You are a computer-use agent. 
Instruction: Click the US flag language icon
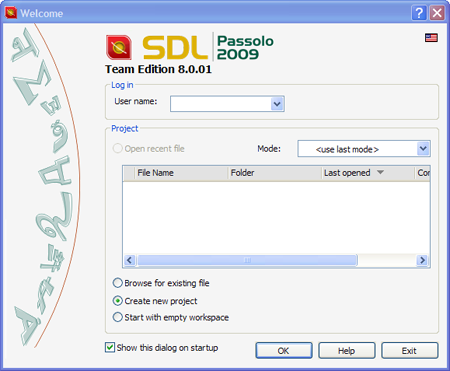(431, 38)
